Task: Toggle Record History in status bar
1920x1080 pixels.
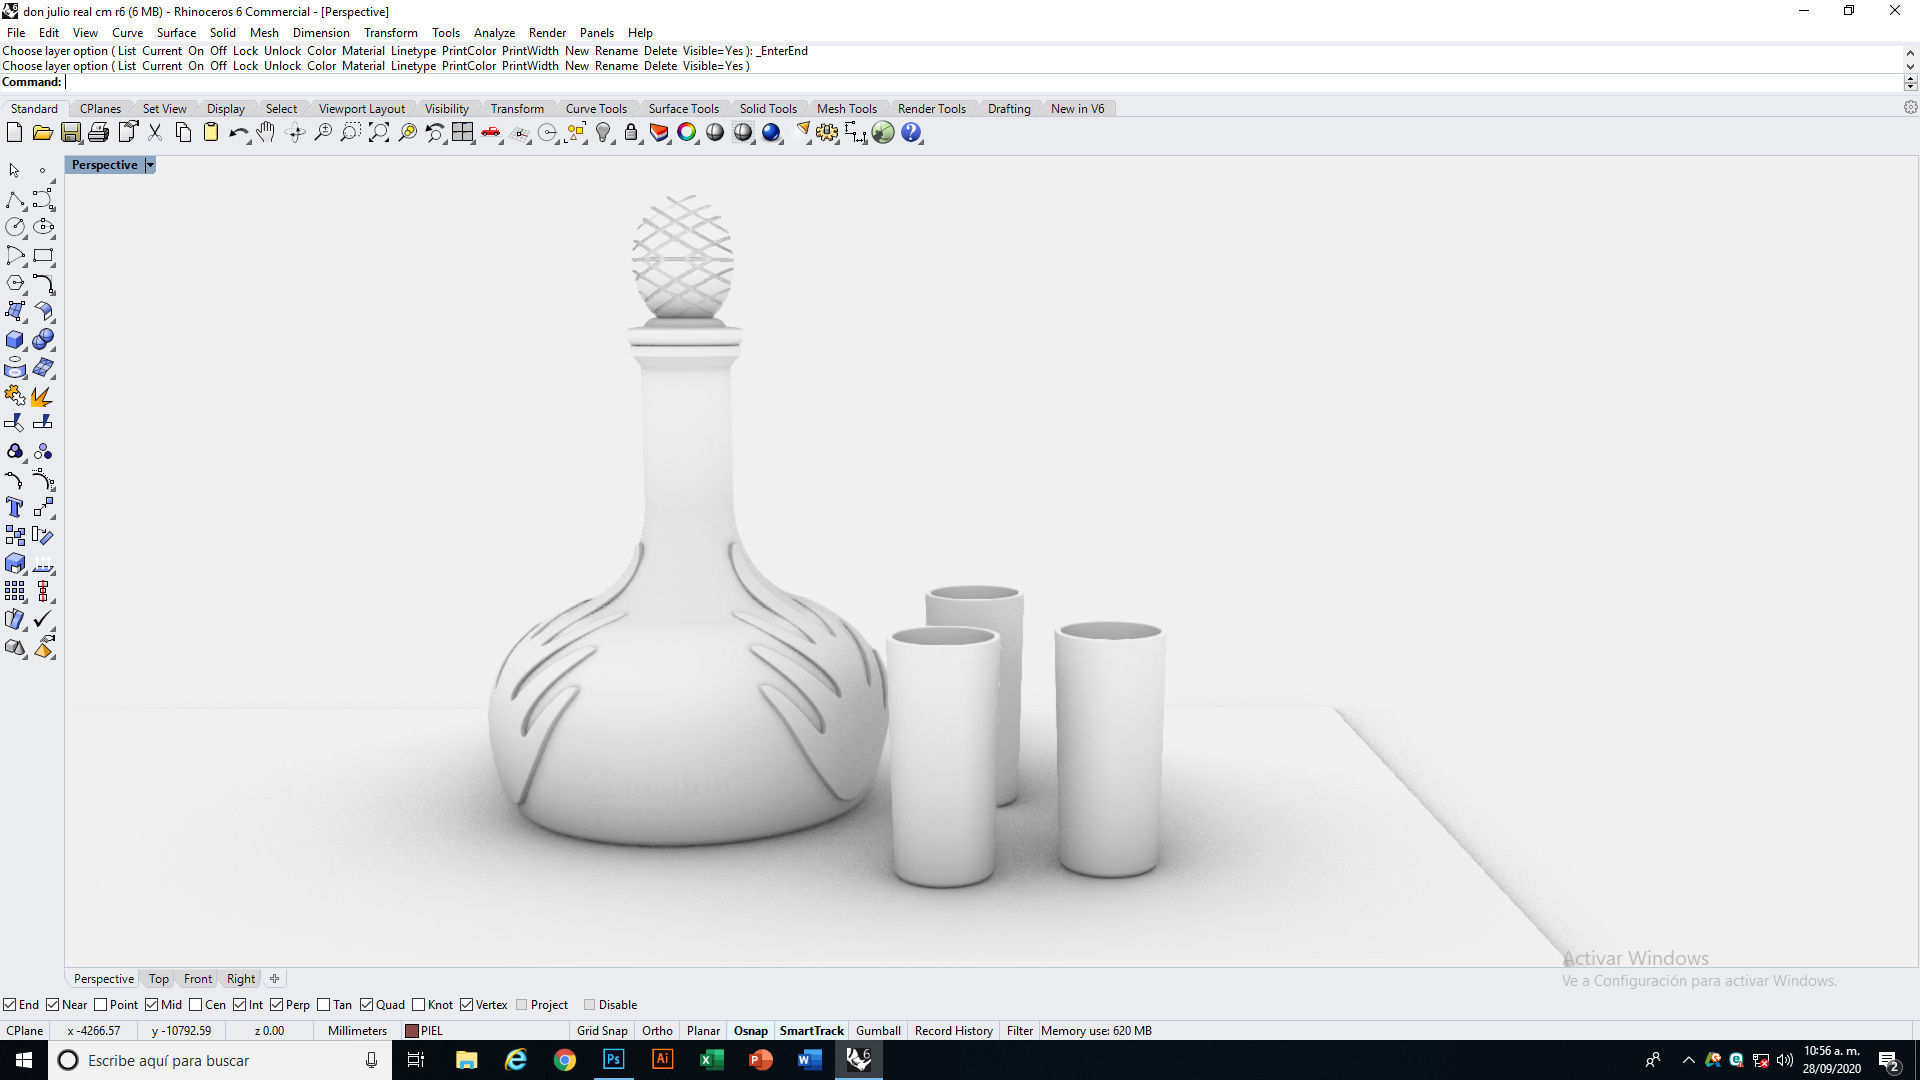Action: click(x=953, y=1030)
